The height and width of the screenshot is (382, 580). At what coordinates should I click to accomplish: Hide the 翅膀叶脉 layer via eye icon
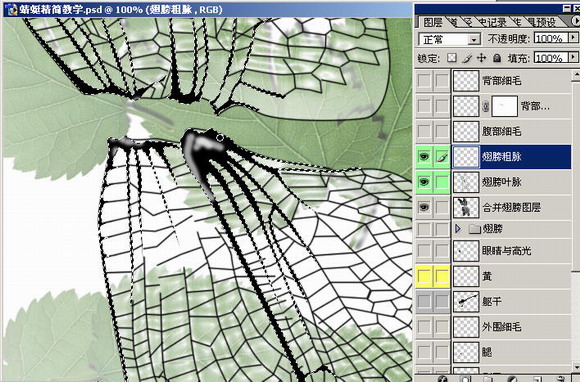click(424, 182)
